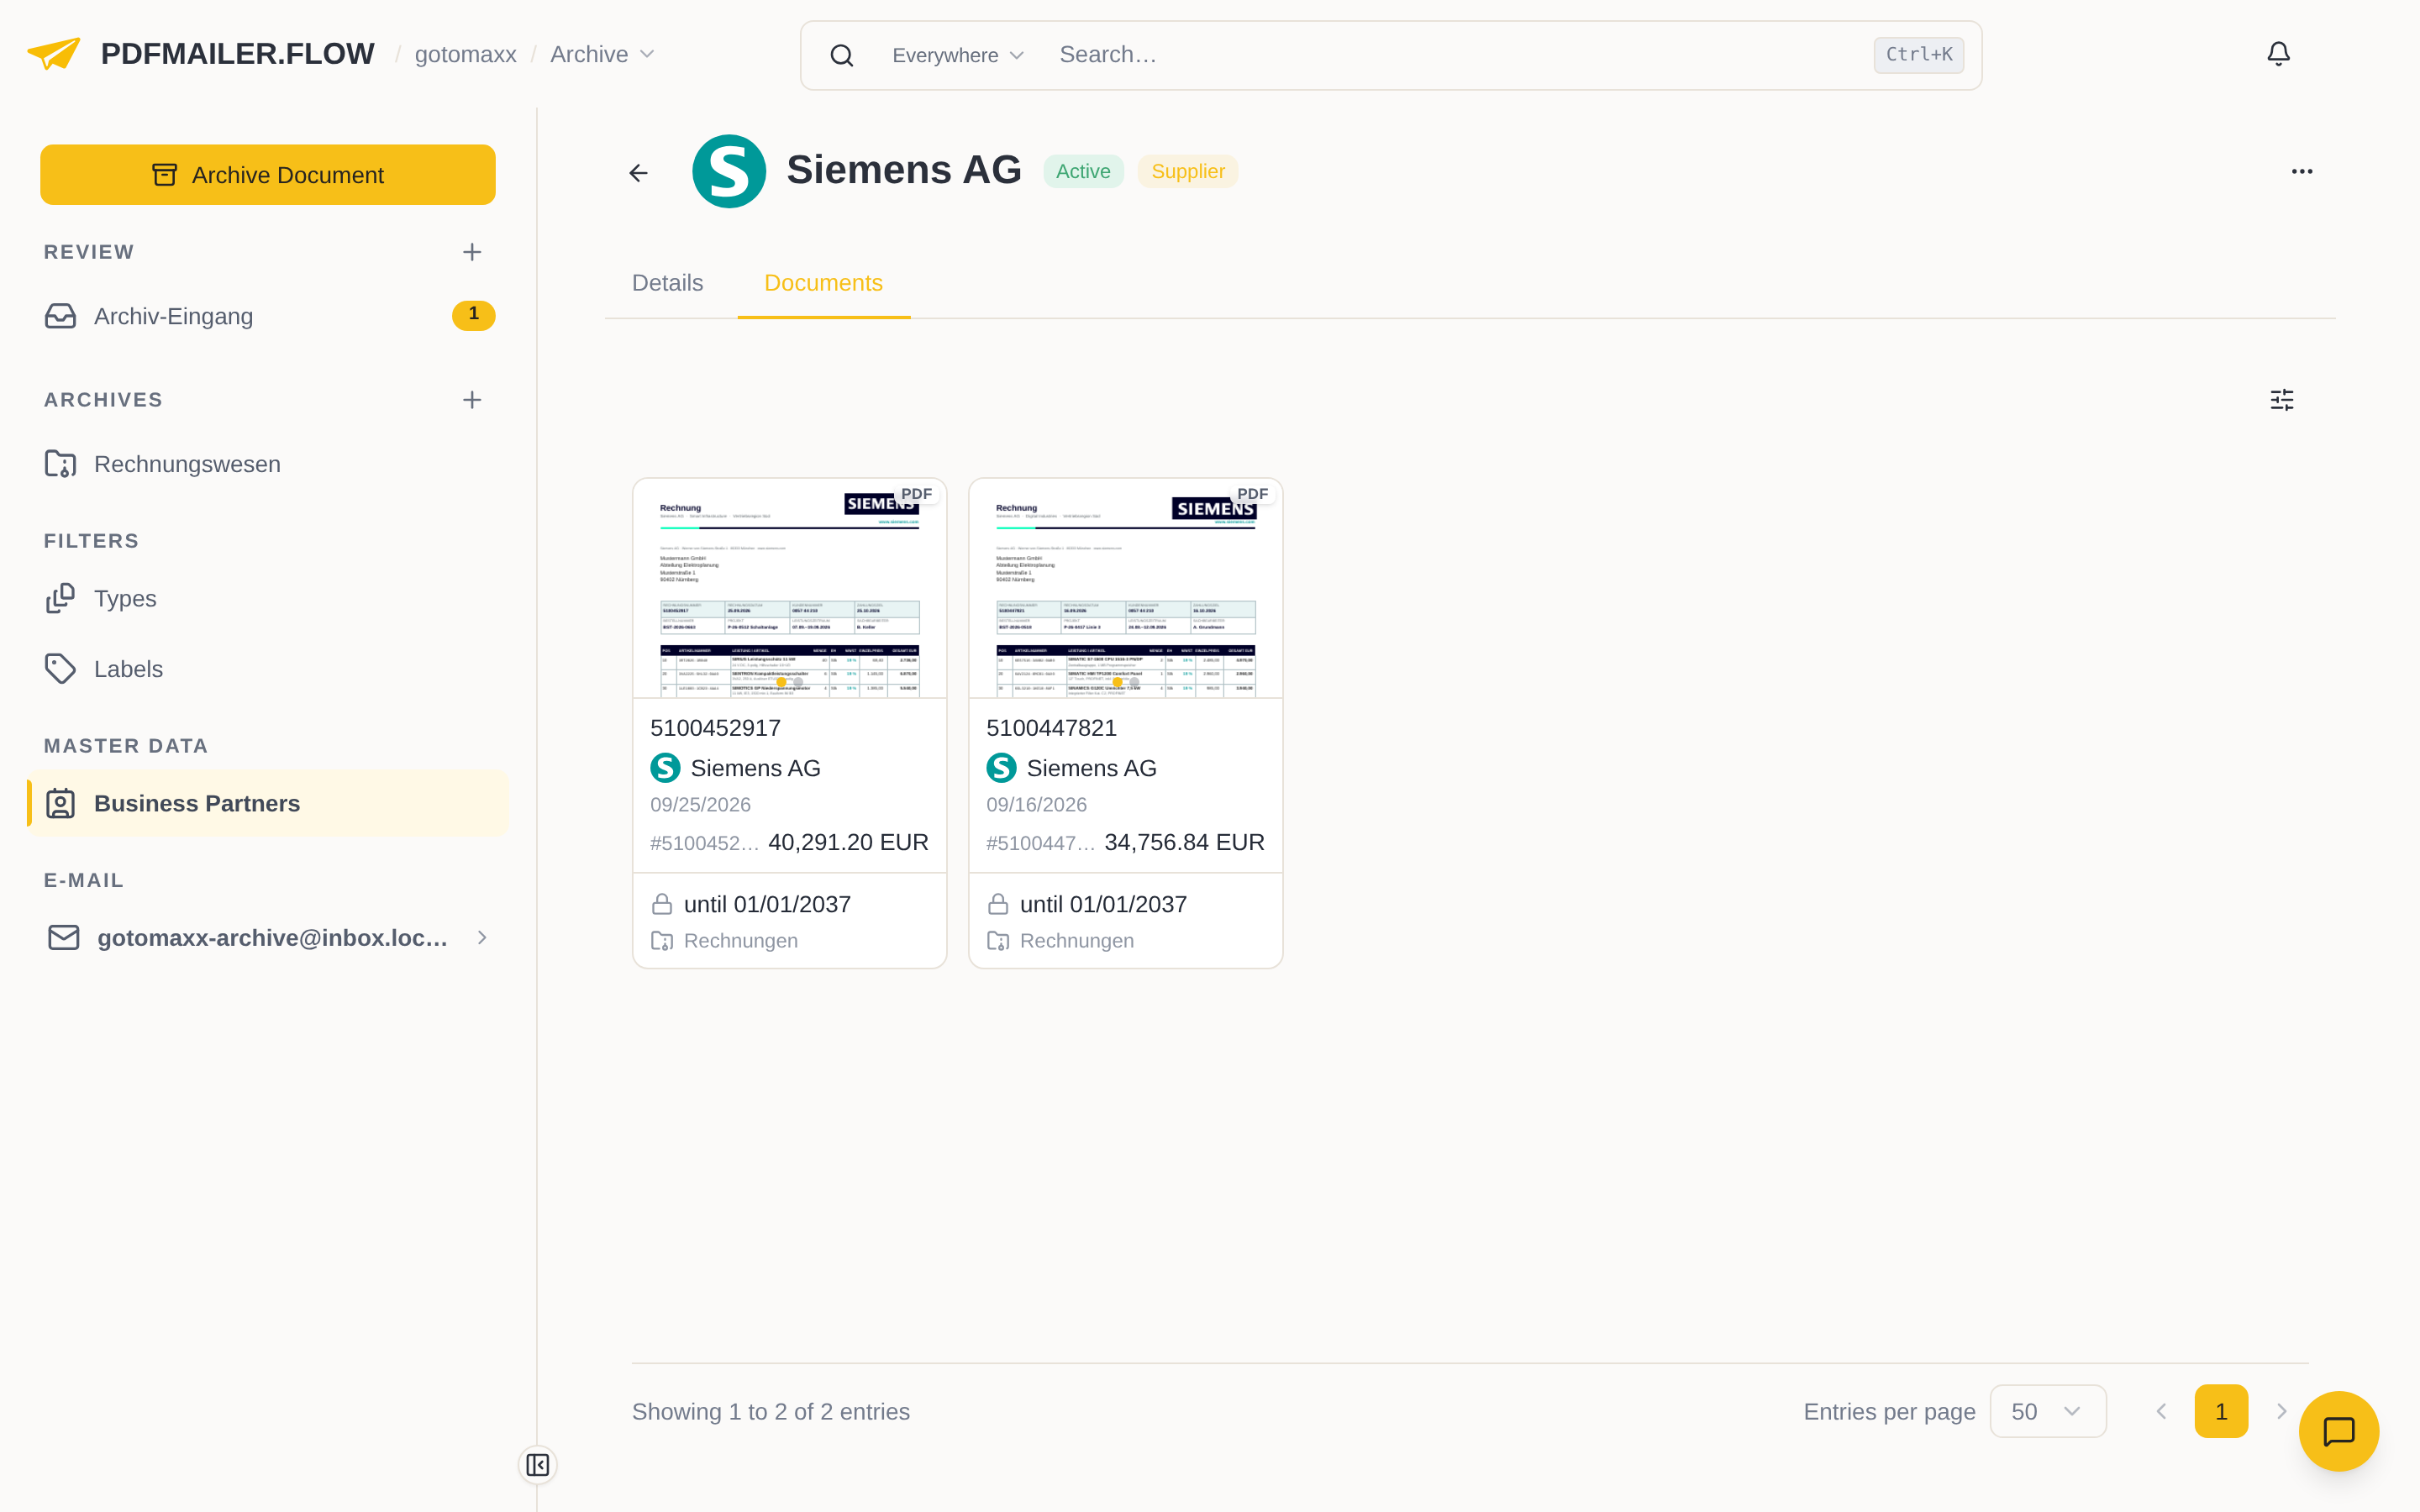Click the search magnifier icon
Screen dimensions: 2420x1512
pos(842,55)
